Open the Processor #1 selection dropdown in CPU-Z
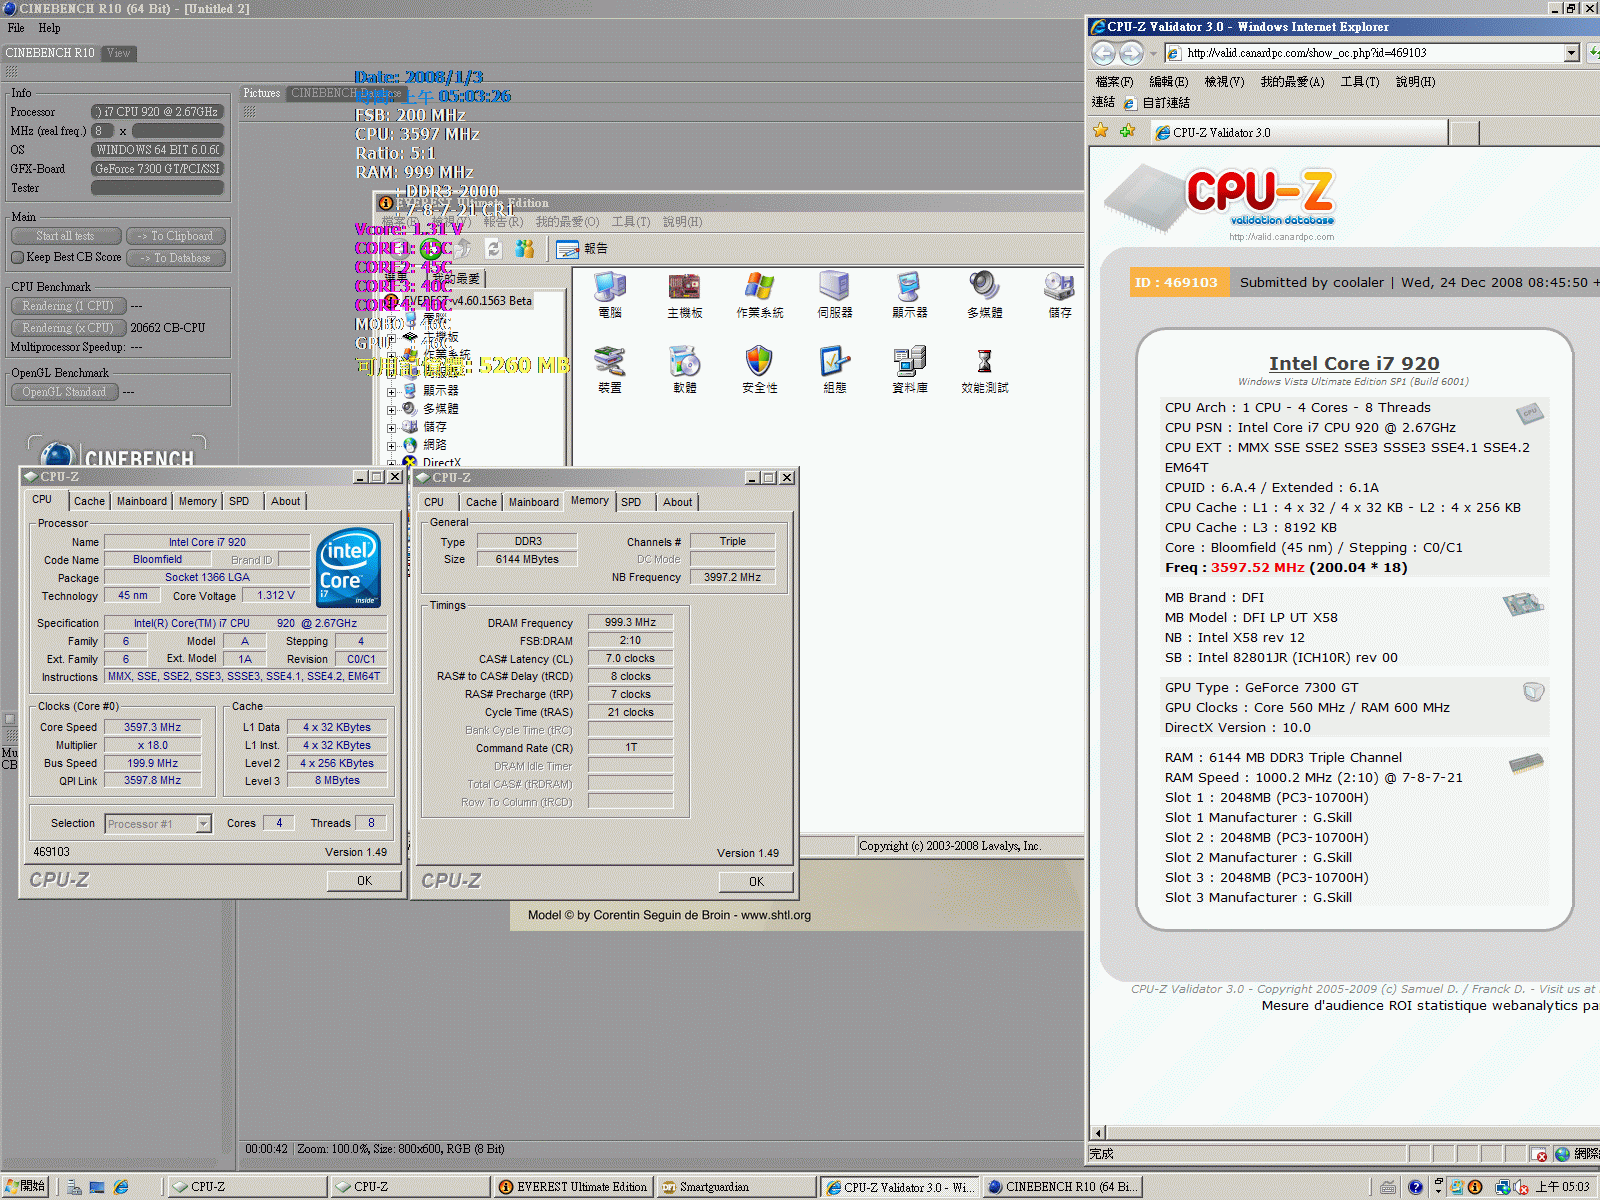The height and width of the screenshot is (1200, 1600). pos(203,824)
